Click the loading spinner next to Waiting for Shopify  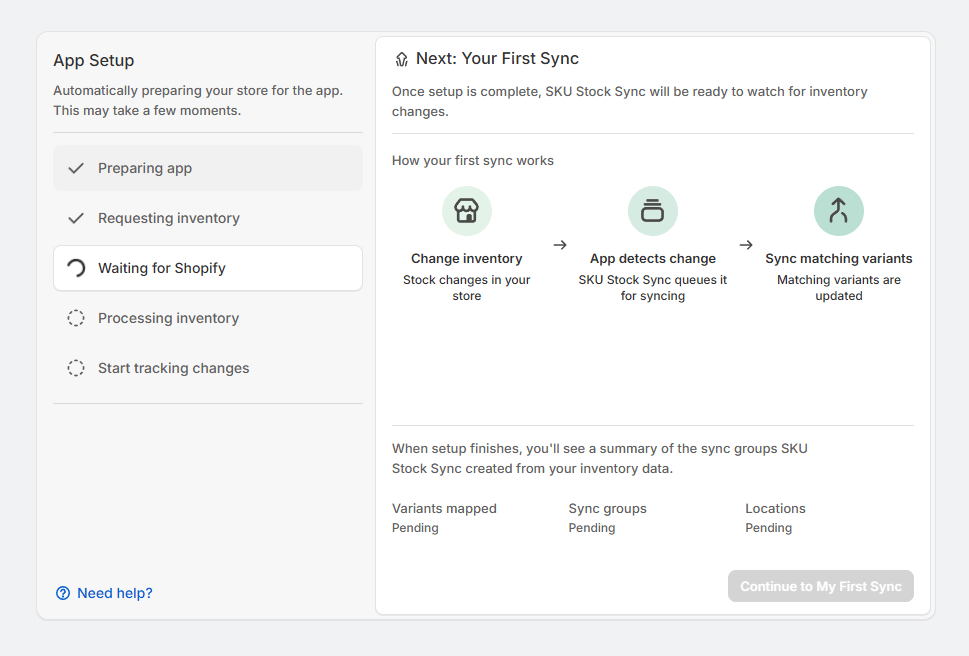(76, 268)
